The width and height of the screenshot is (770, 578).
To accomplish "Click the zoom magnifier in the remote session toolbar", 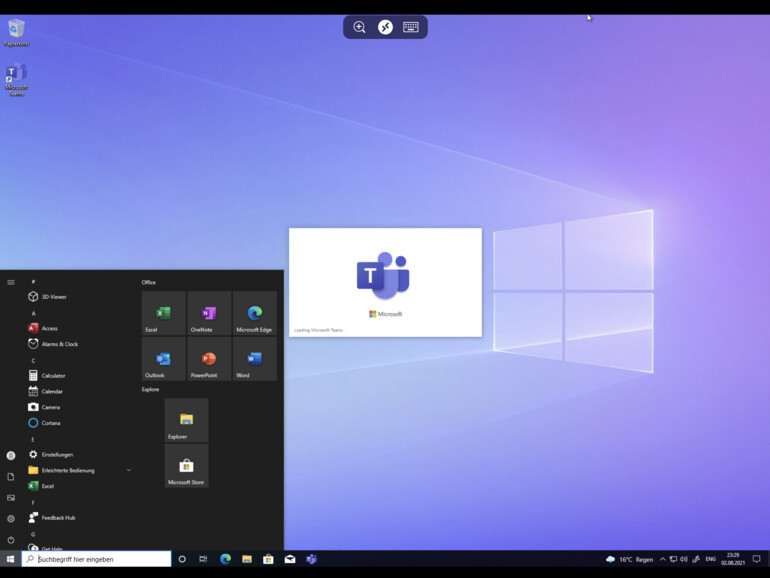I will [x=359, y=27].
